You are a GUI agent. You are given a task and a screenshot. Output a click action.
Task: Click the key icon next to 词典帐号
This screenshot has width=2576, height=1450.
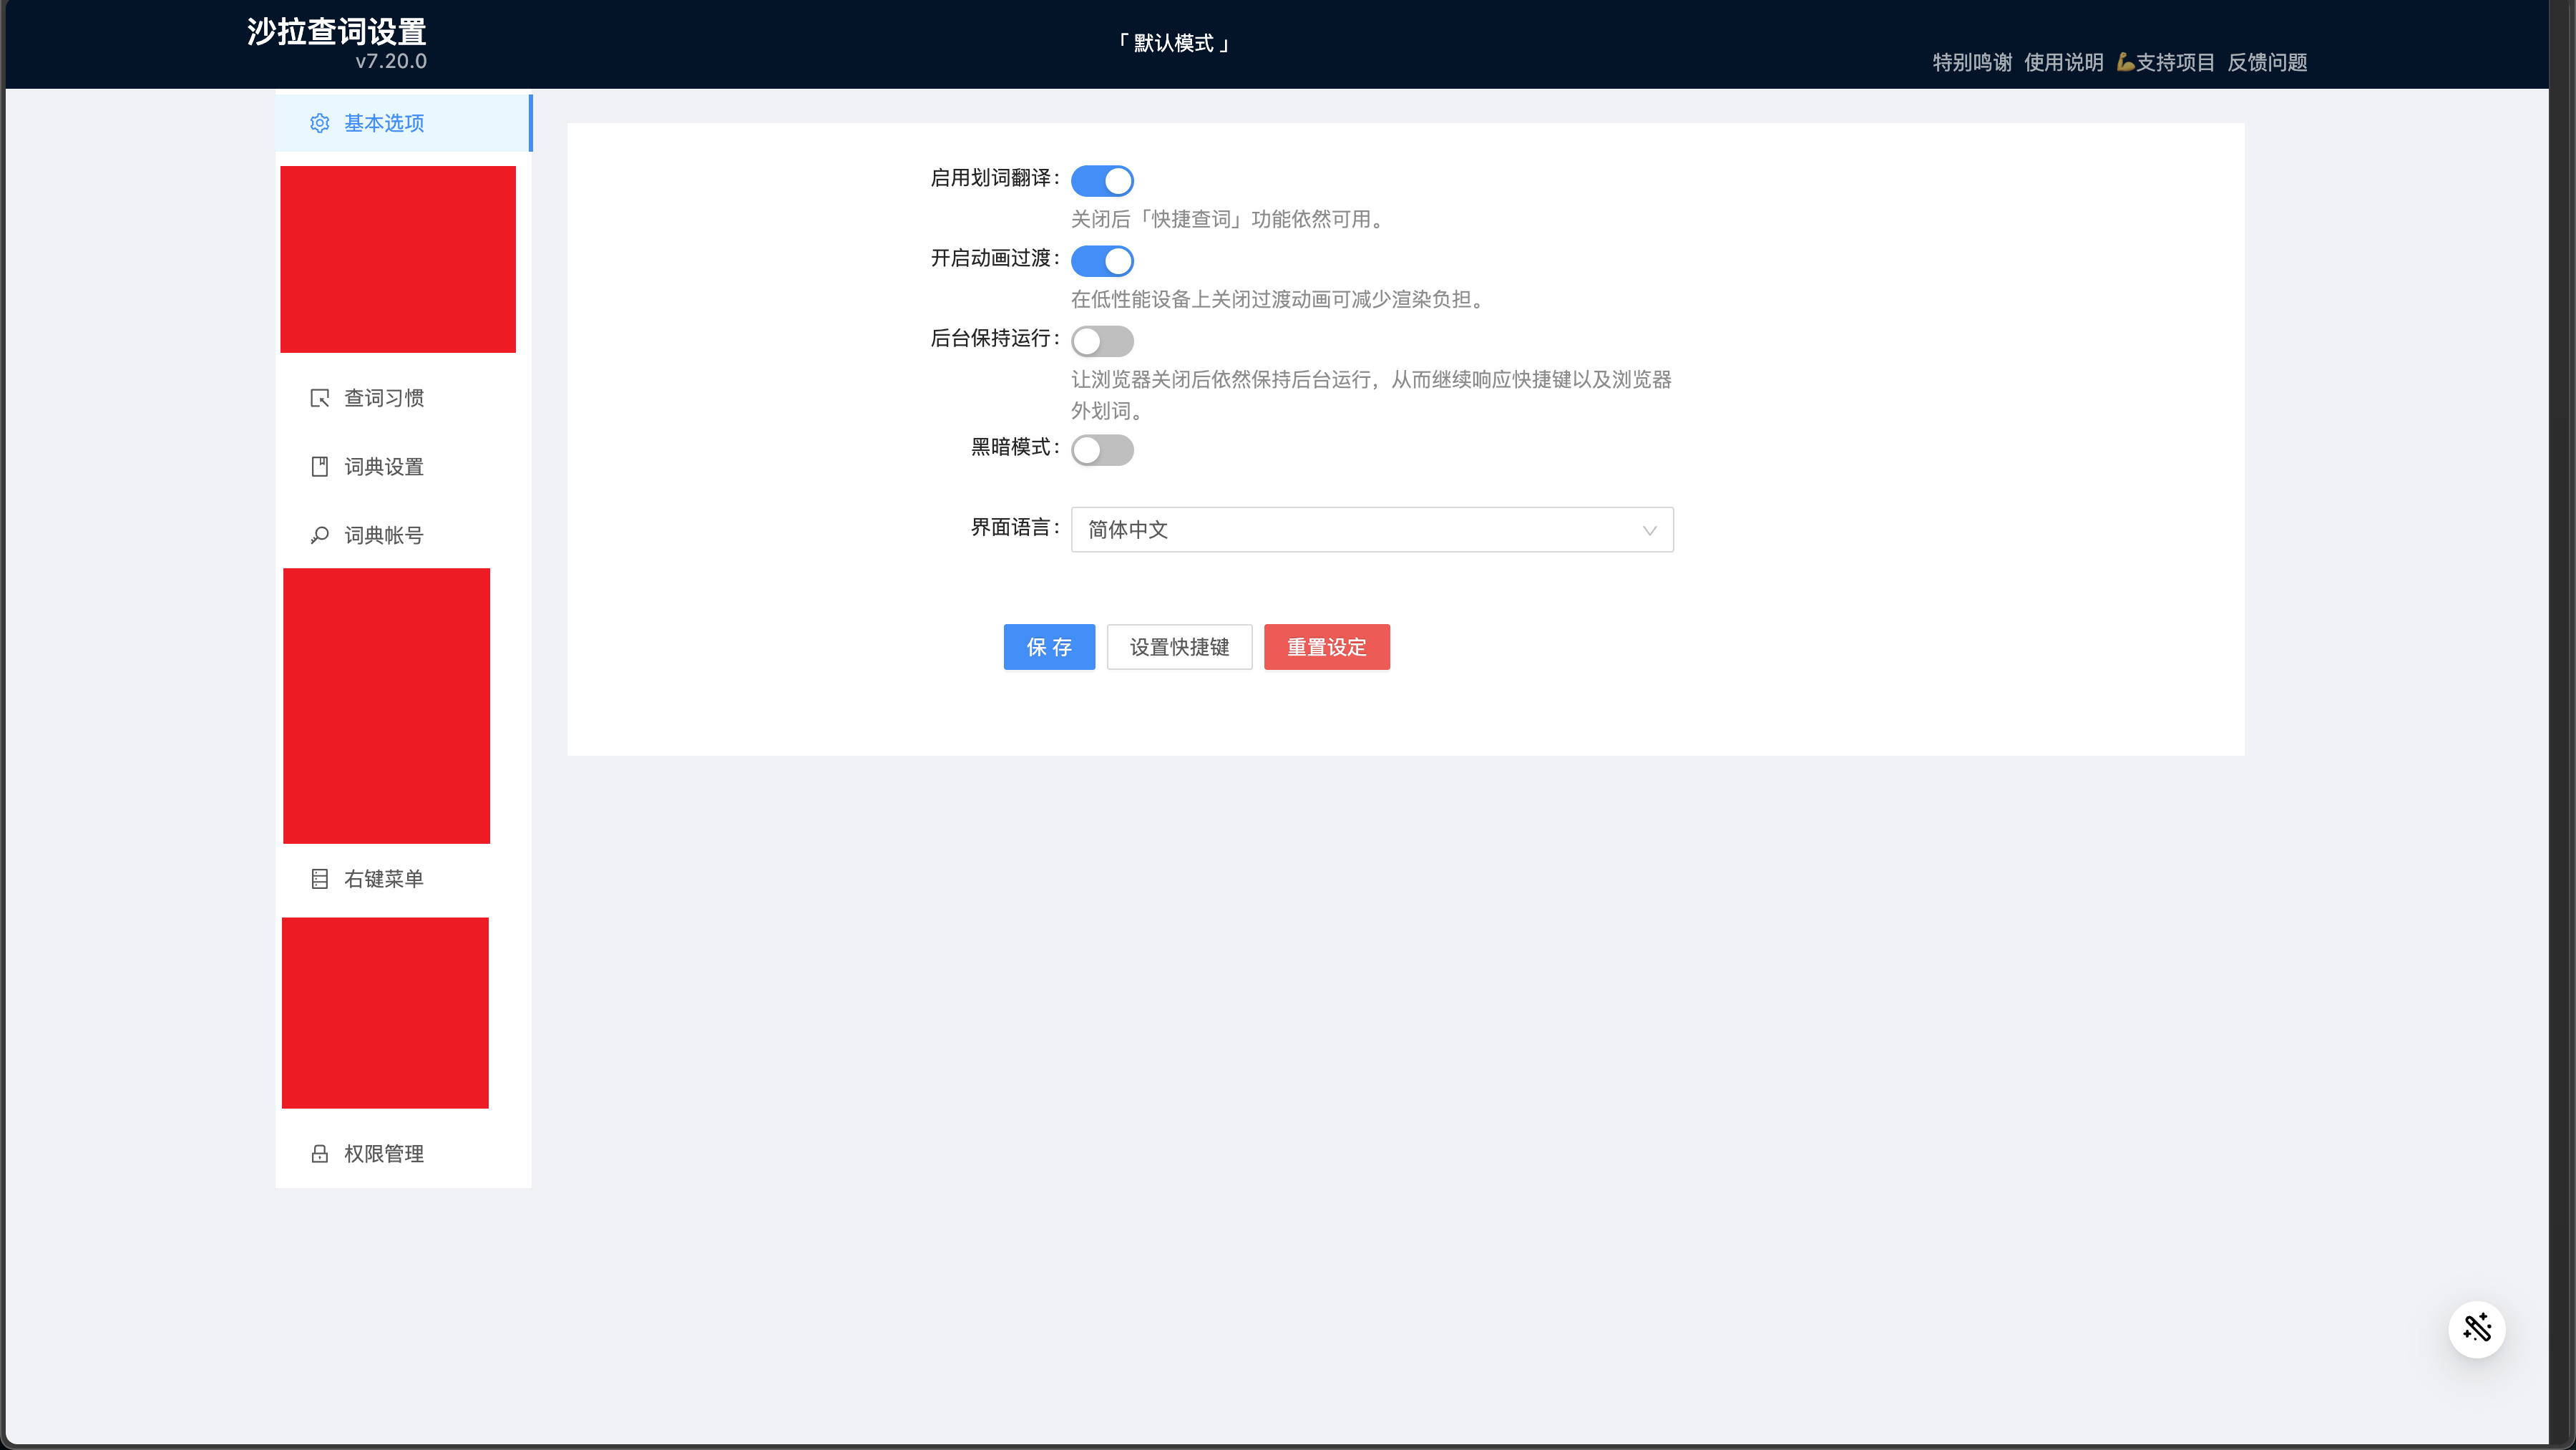tap(319, 536)
